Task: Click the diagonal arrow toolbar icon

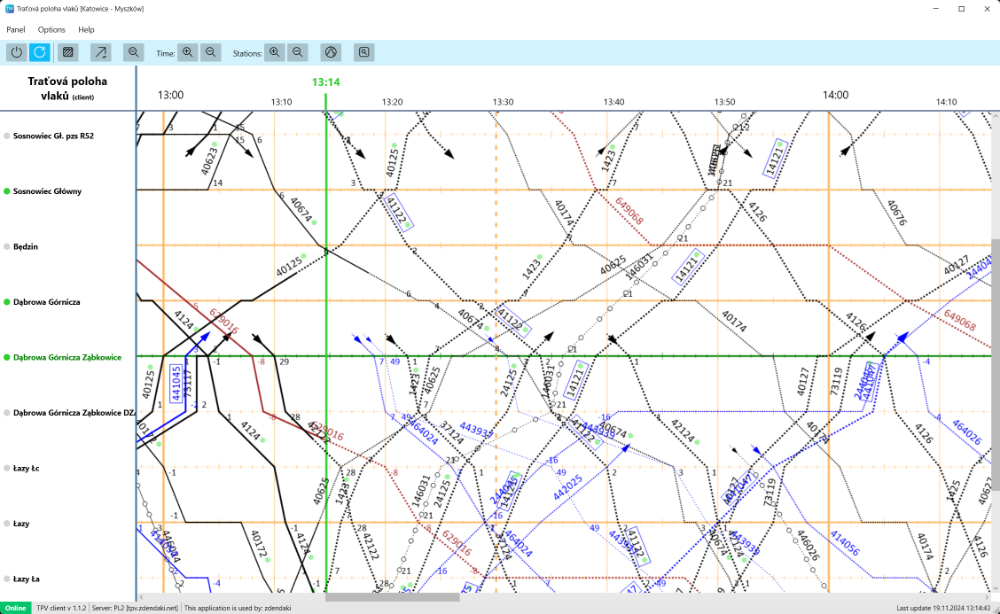Action: (101, 52)
